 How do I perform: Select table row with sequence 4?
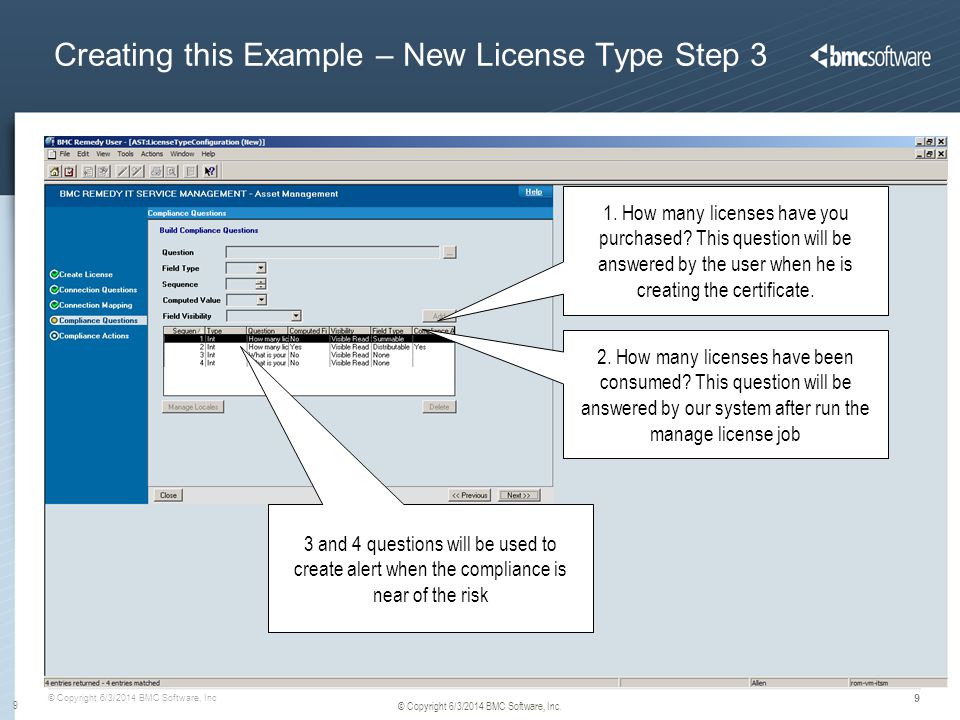click(x=309, y=362)
